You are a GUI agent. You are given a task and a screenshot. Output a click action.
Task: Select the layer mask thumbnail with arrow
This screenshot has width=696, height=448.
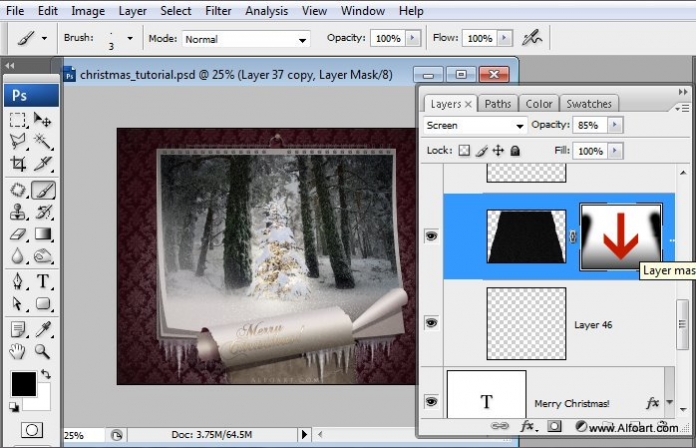[621, 237]
